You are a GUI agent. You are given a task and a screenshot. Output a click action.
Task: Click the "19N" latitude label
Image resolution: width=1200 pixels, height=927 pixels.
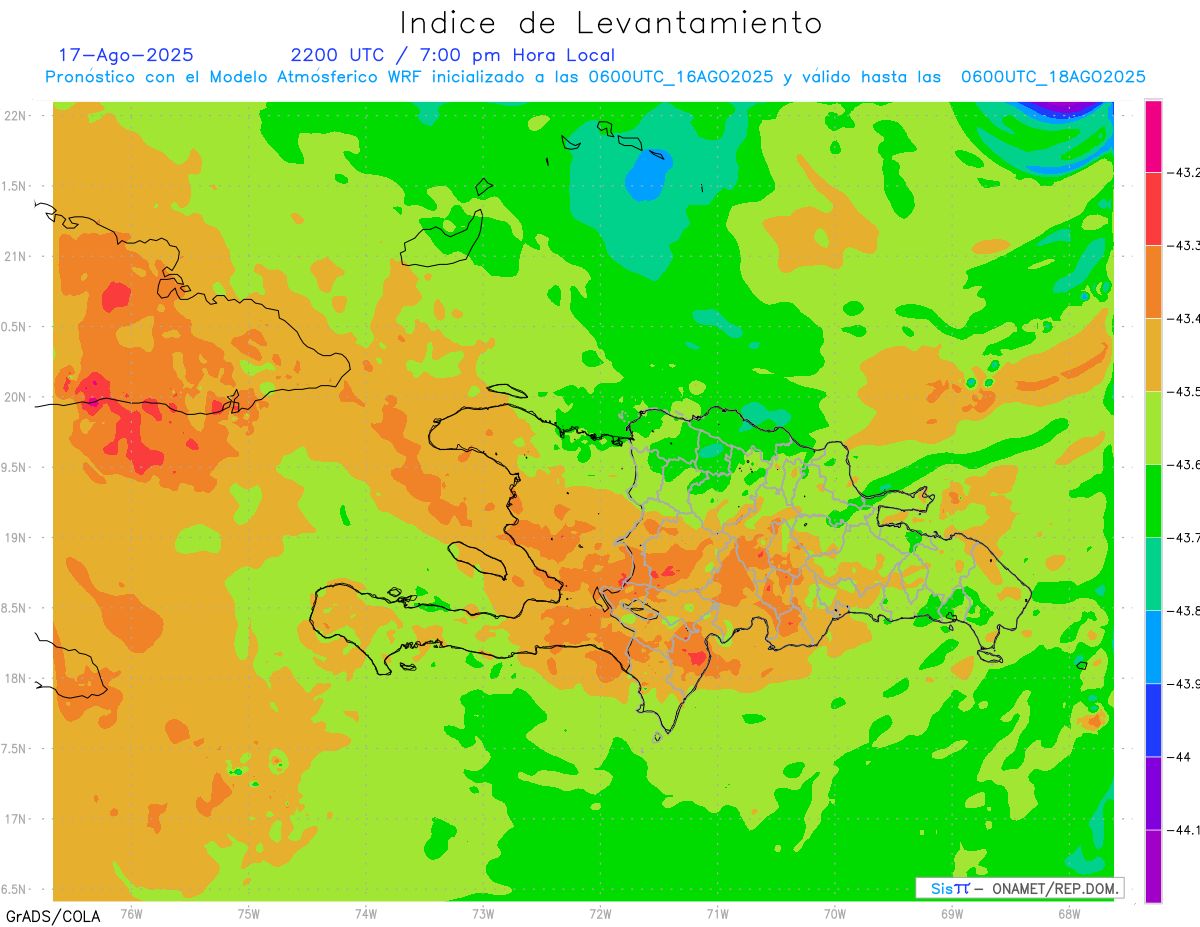point(17,538)
